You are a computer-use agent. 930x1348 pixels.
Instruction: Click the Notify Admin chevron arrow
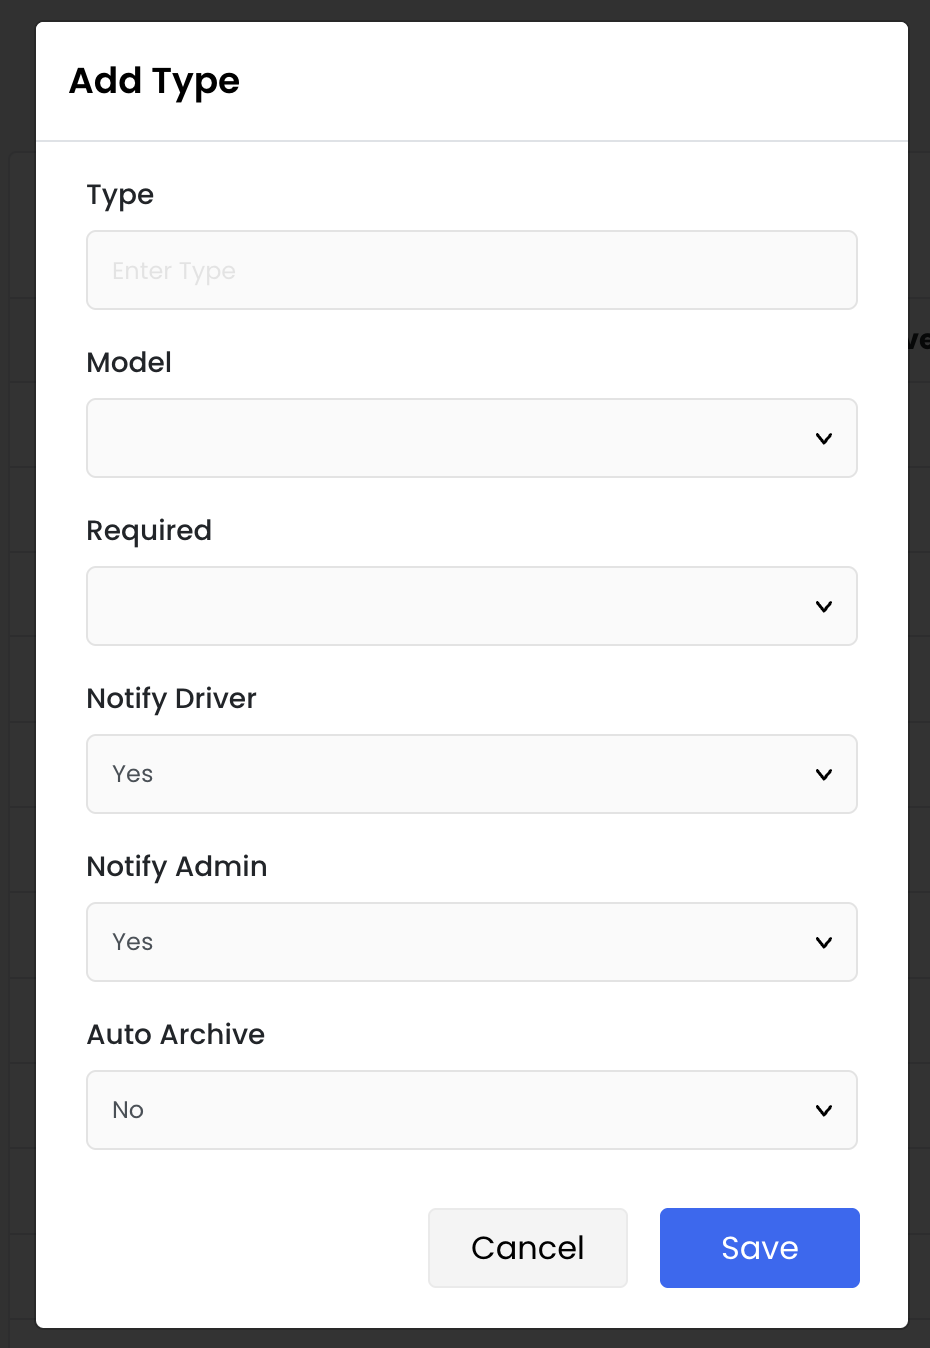pyautogui.click(x=824, y=942)
